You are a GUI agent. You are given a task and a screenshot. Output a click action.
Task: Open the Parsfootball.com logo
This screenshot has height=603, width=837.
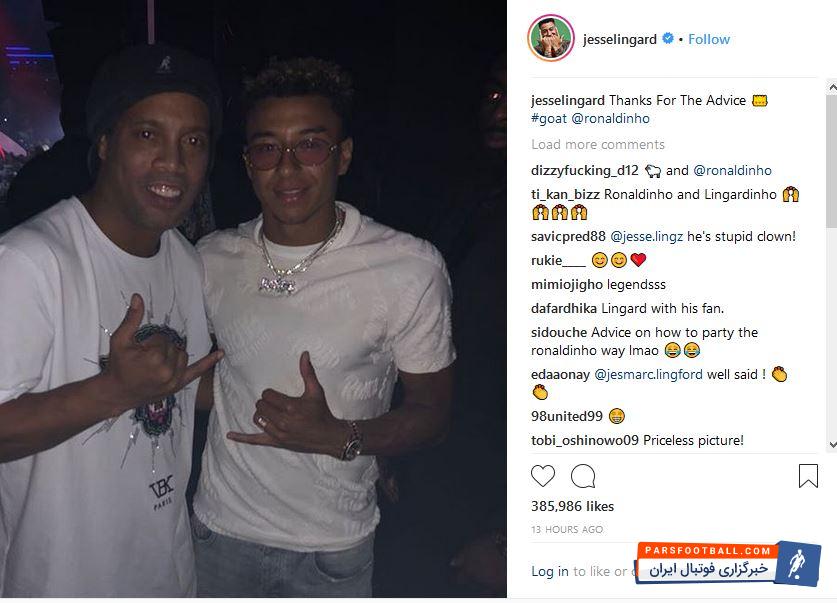[x=729, y=563]
